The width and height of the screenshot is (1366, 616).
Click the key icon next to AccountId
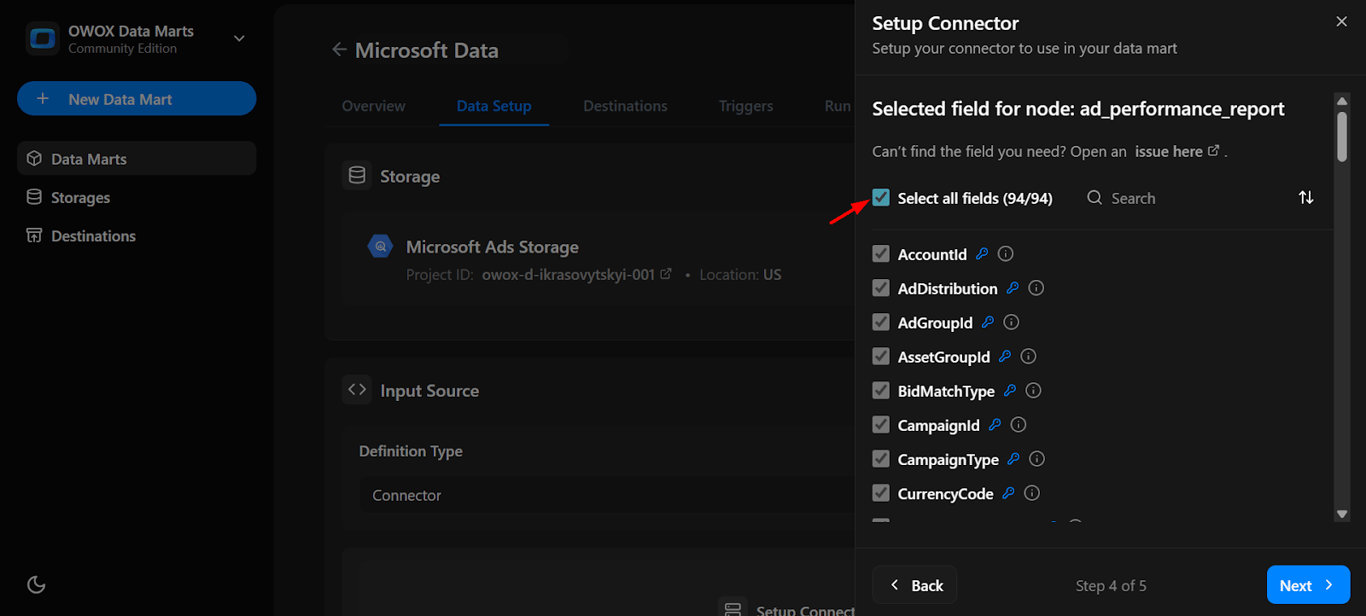[982, 254]
